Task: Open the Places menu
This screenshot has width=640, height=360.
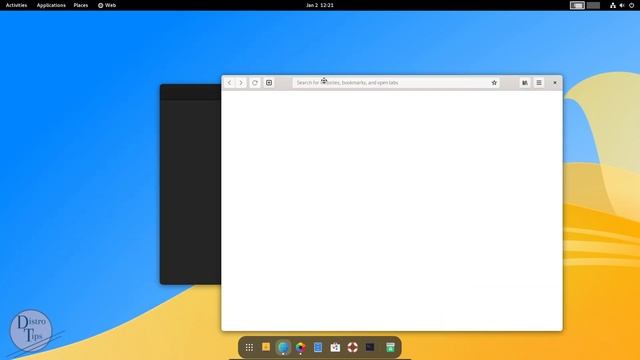Action: pos(81,5)
